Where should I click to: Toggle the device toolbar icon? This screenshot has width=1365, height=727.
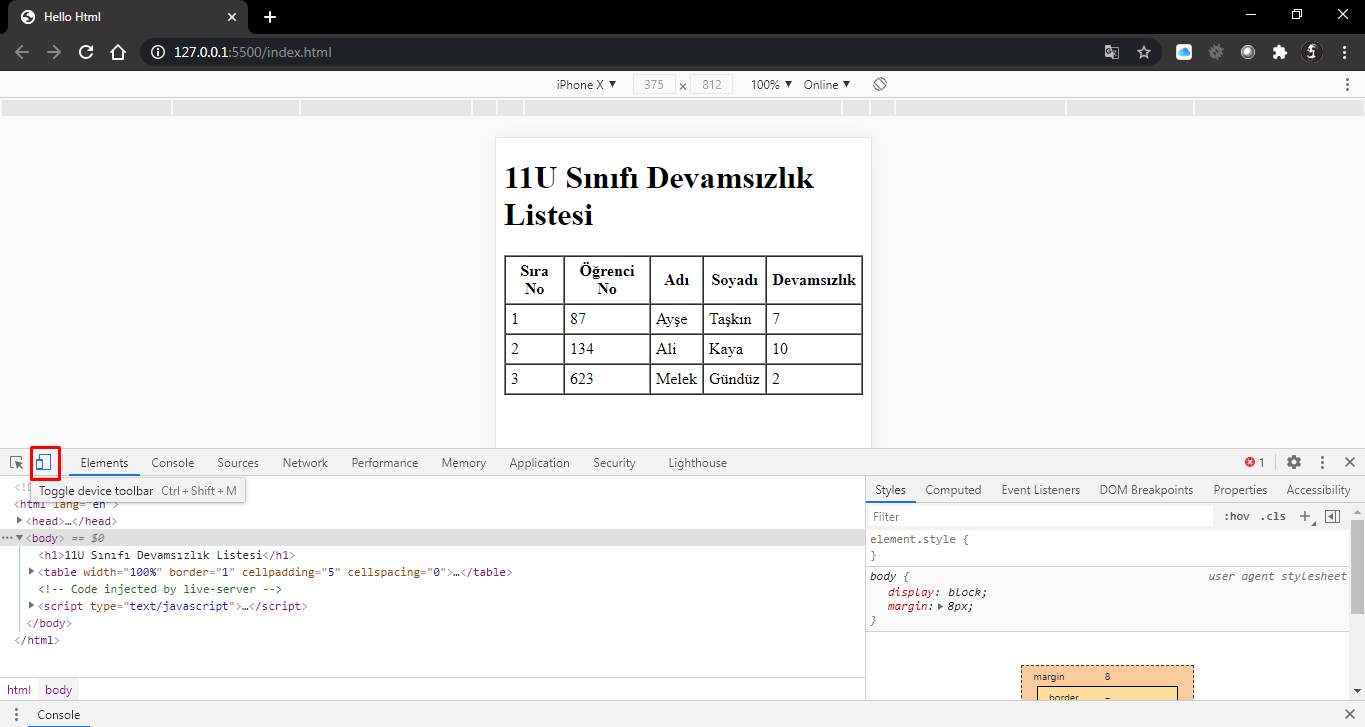tap(44, 462)
